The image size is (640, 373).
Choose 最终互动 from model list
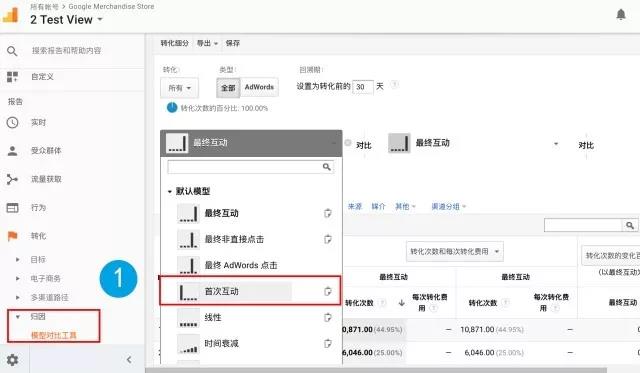tap(221, 213)
